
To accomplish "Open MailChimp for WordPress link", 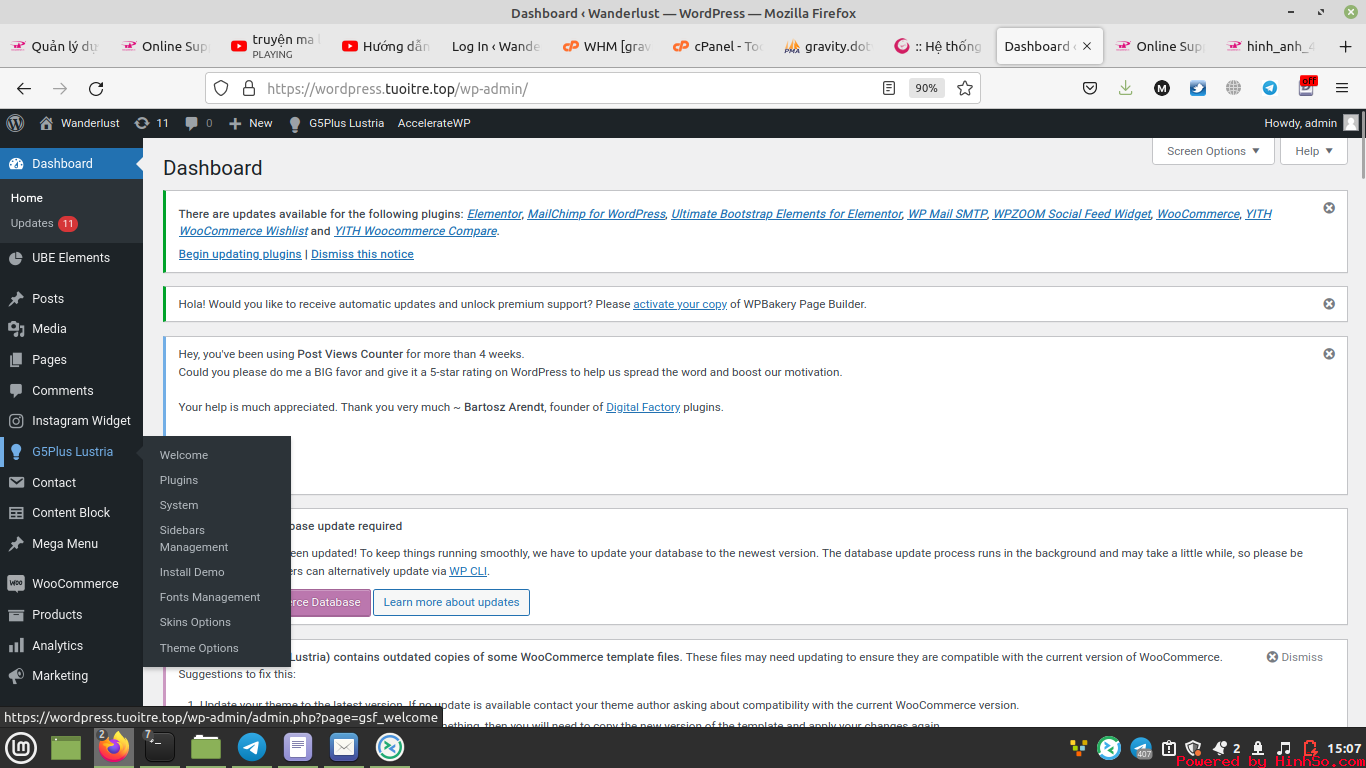I will 596,214.
